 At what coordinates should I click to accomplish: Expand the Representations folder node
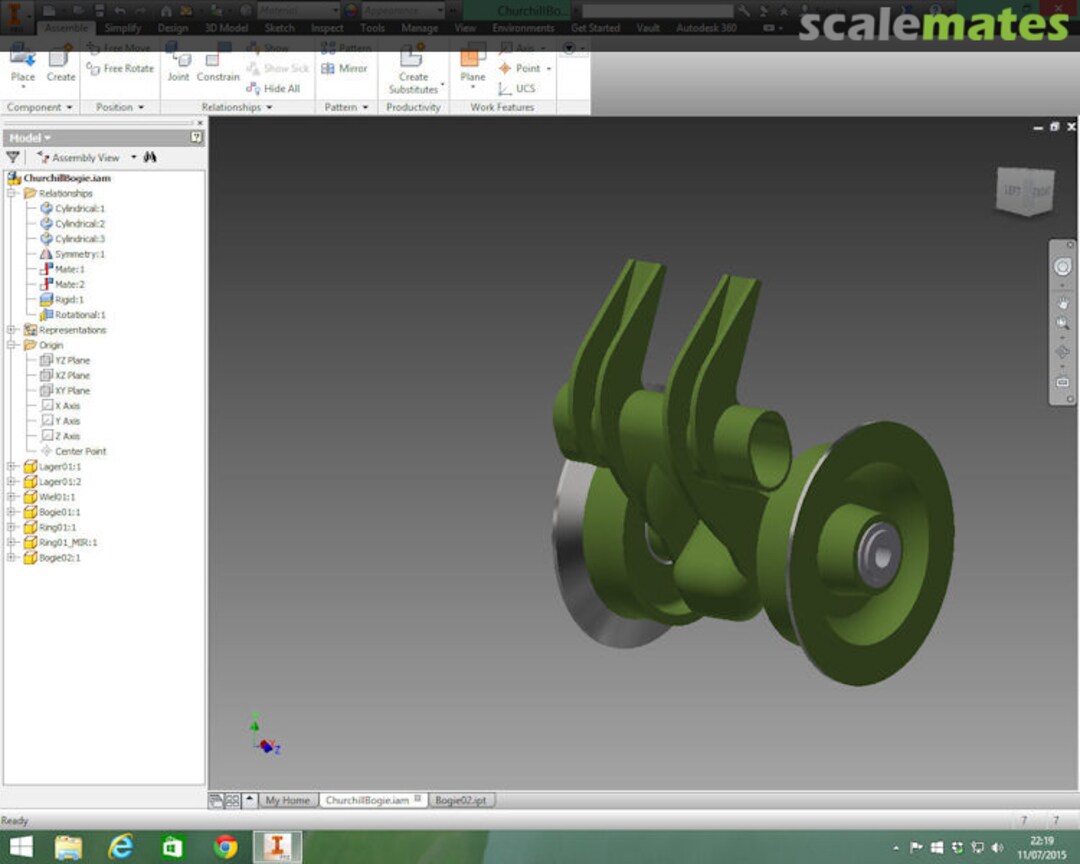click(12, 330)
